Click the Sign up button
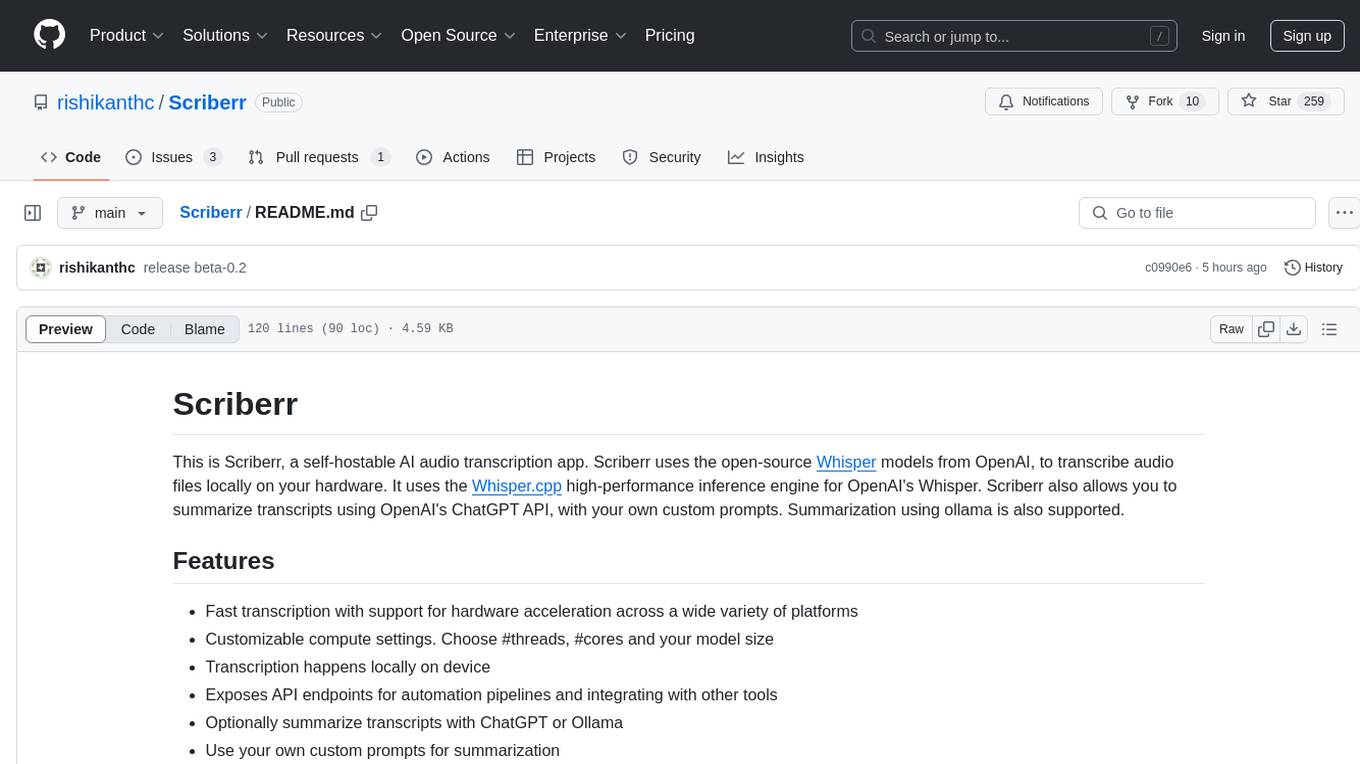The height and width of the screenshot is (764, 1360). 1307,36
